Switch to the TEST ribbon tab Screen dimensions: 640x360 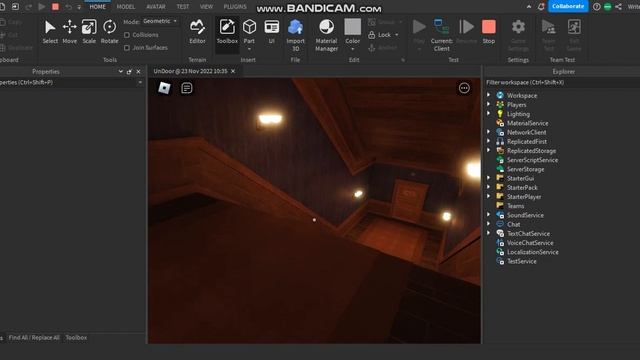[x=182, y=7]
